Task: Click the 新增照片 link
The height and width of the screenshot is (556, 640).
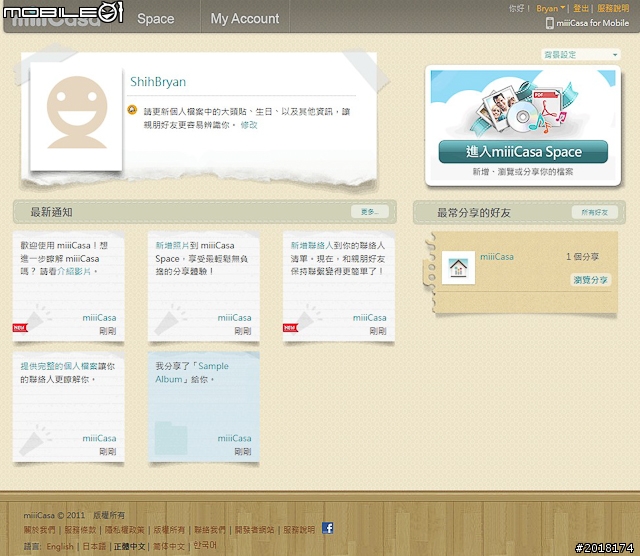Action: [172, 245]
